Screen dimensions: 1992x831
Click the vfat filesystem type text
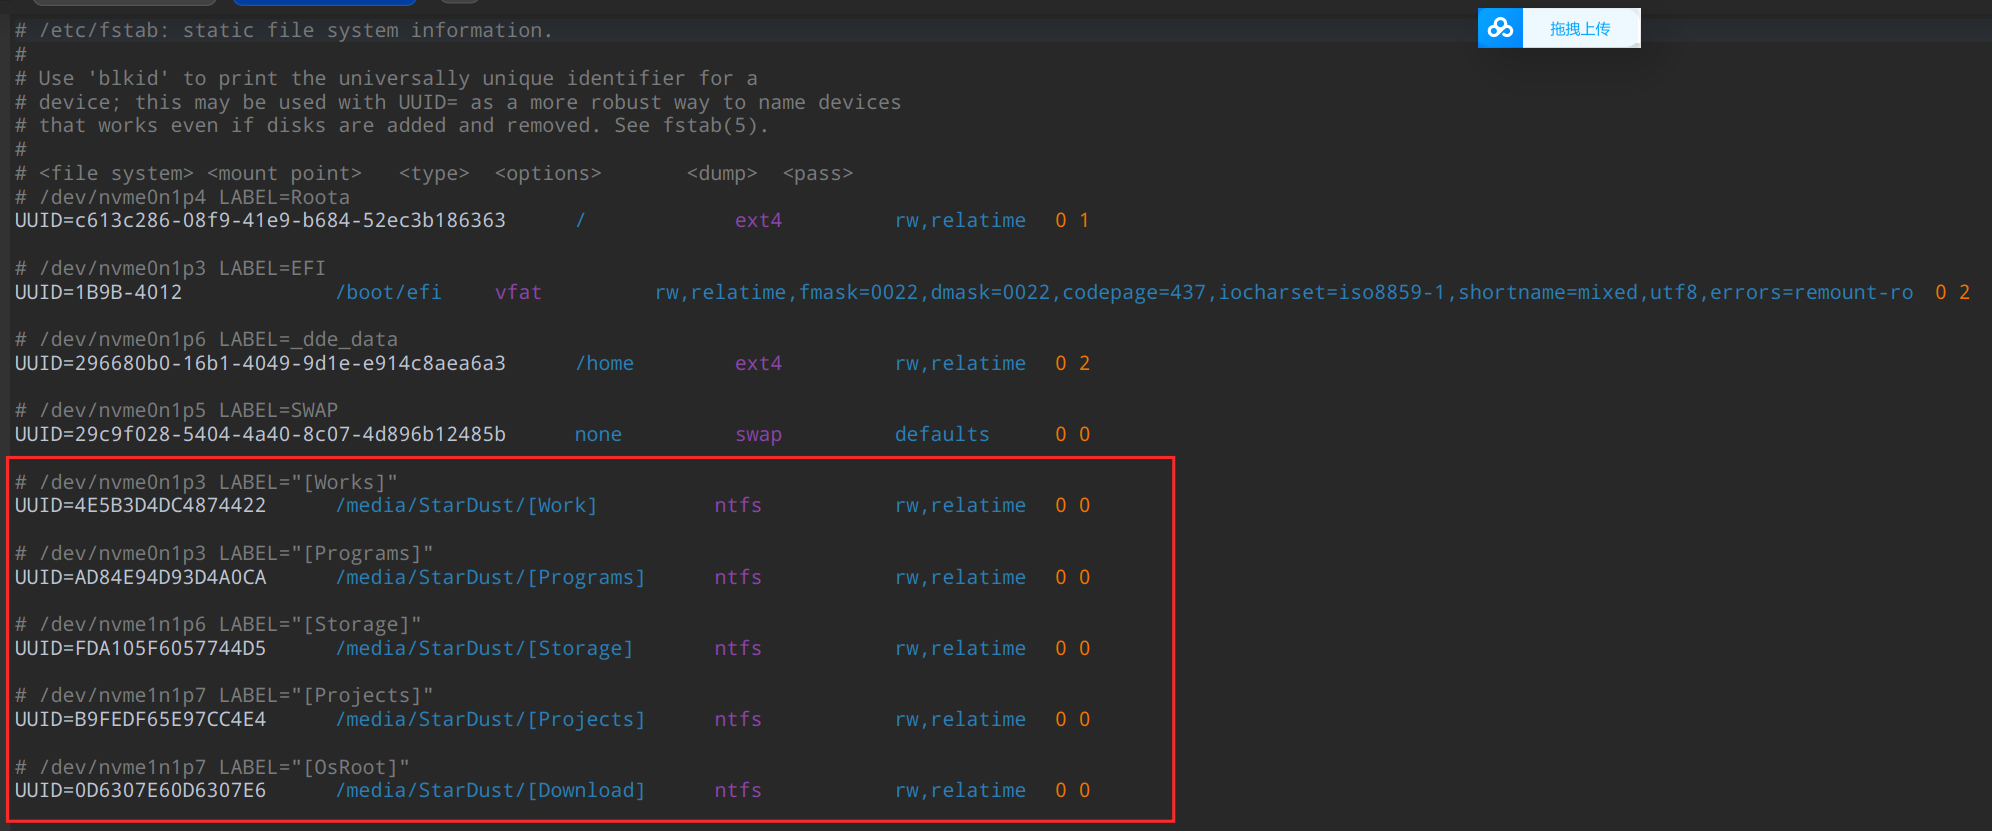518,292
